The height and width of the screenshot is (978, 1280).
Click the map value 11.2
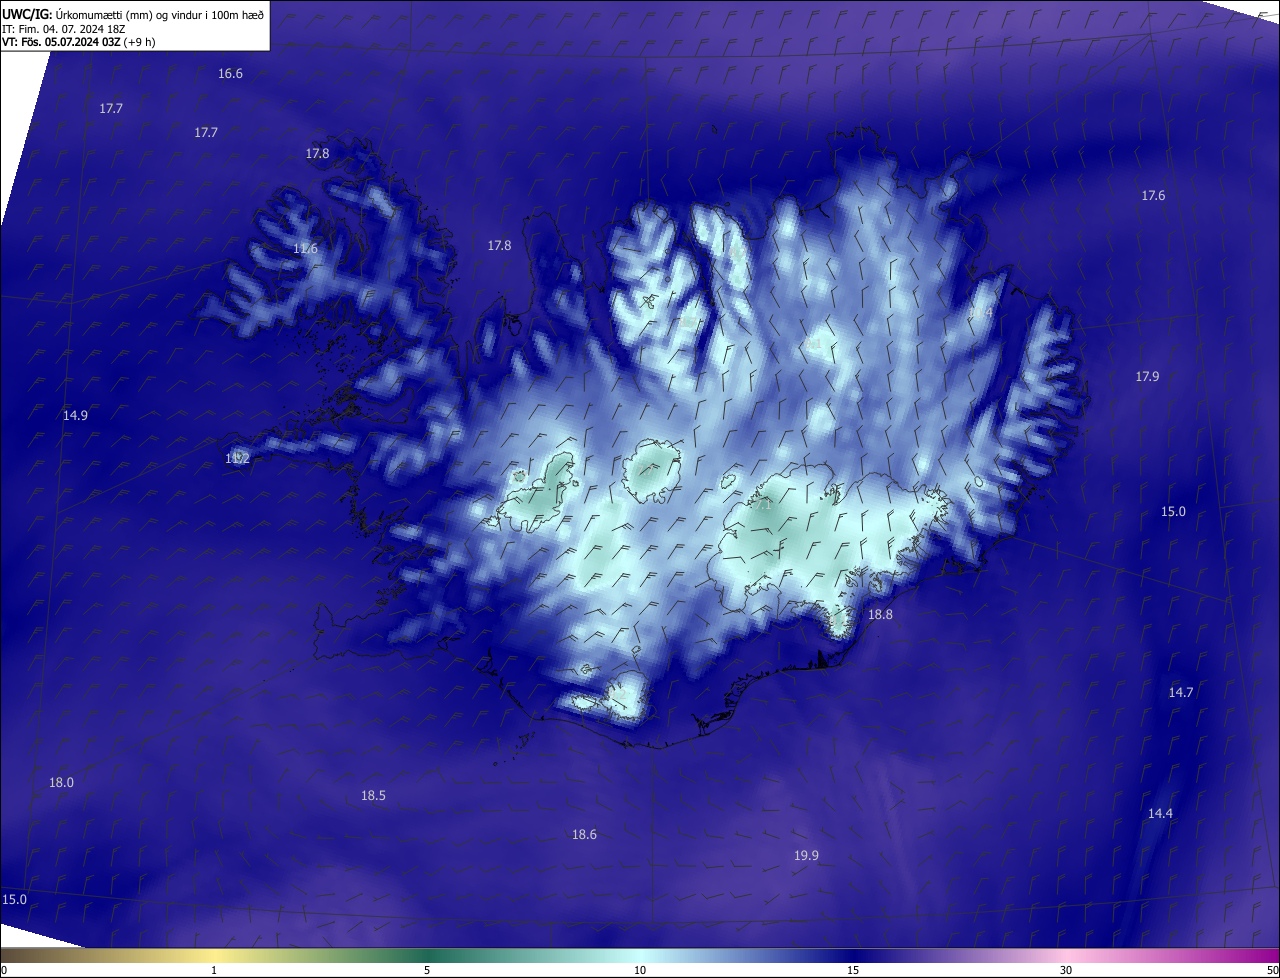point(237,459)
